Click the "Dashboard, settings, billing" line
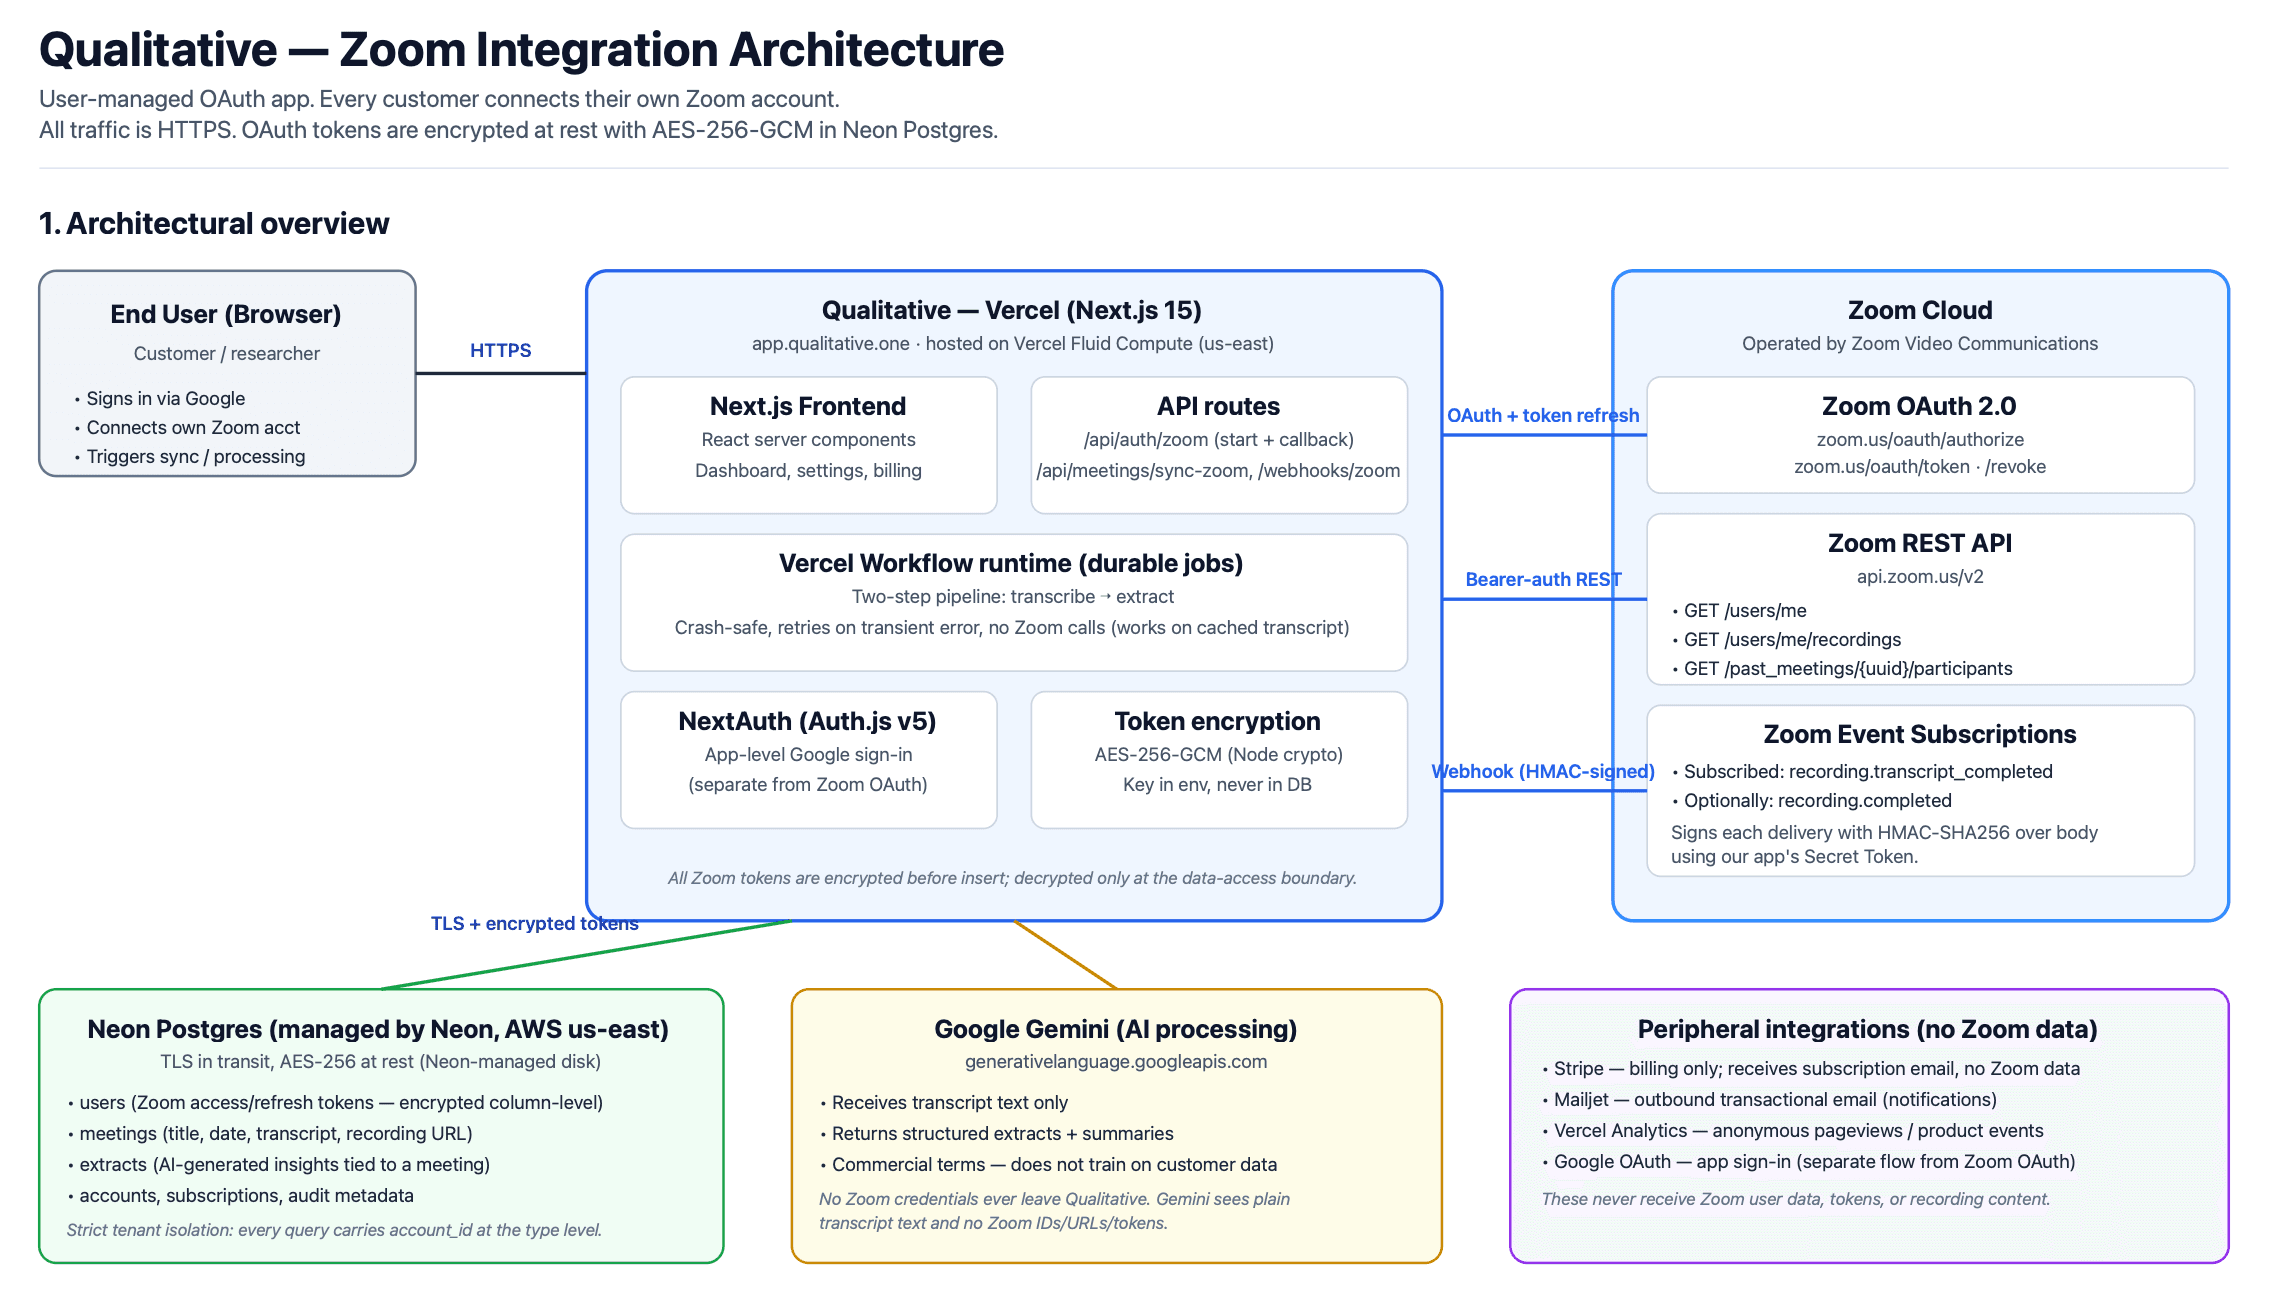The image size is (2282, 1292). 808,470
